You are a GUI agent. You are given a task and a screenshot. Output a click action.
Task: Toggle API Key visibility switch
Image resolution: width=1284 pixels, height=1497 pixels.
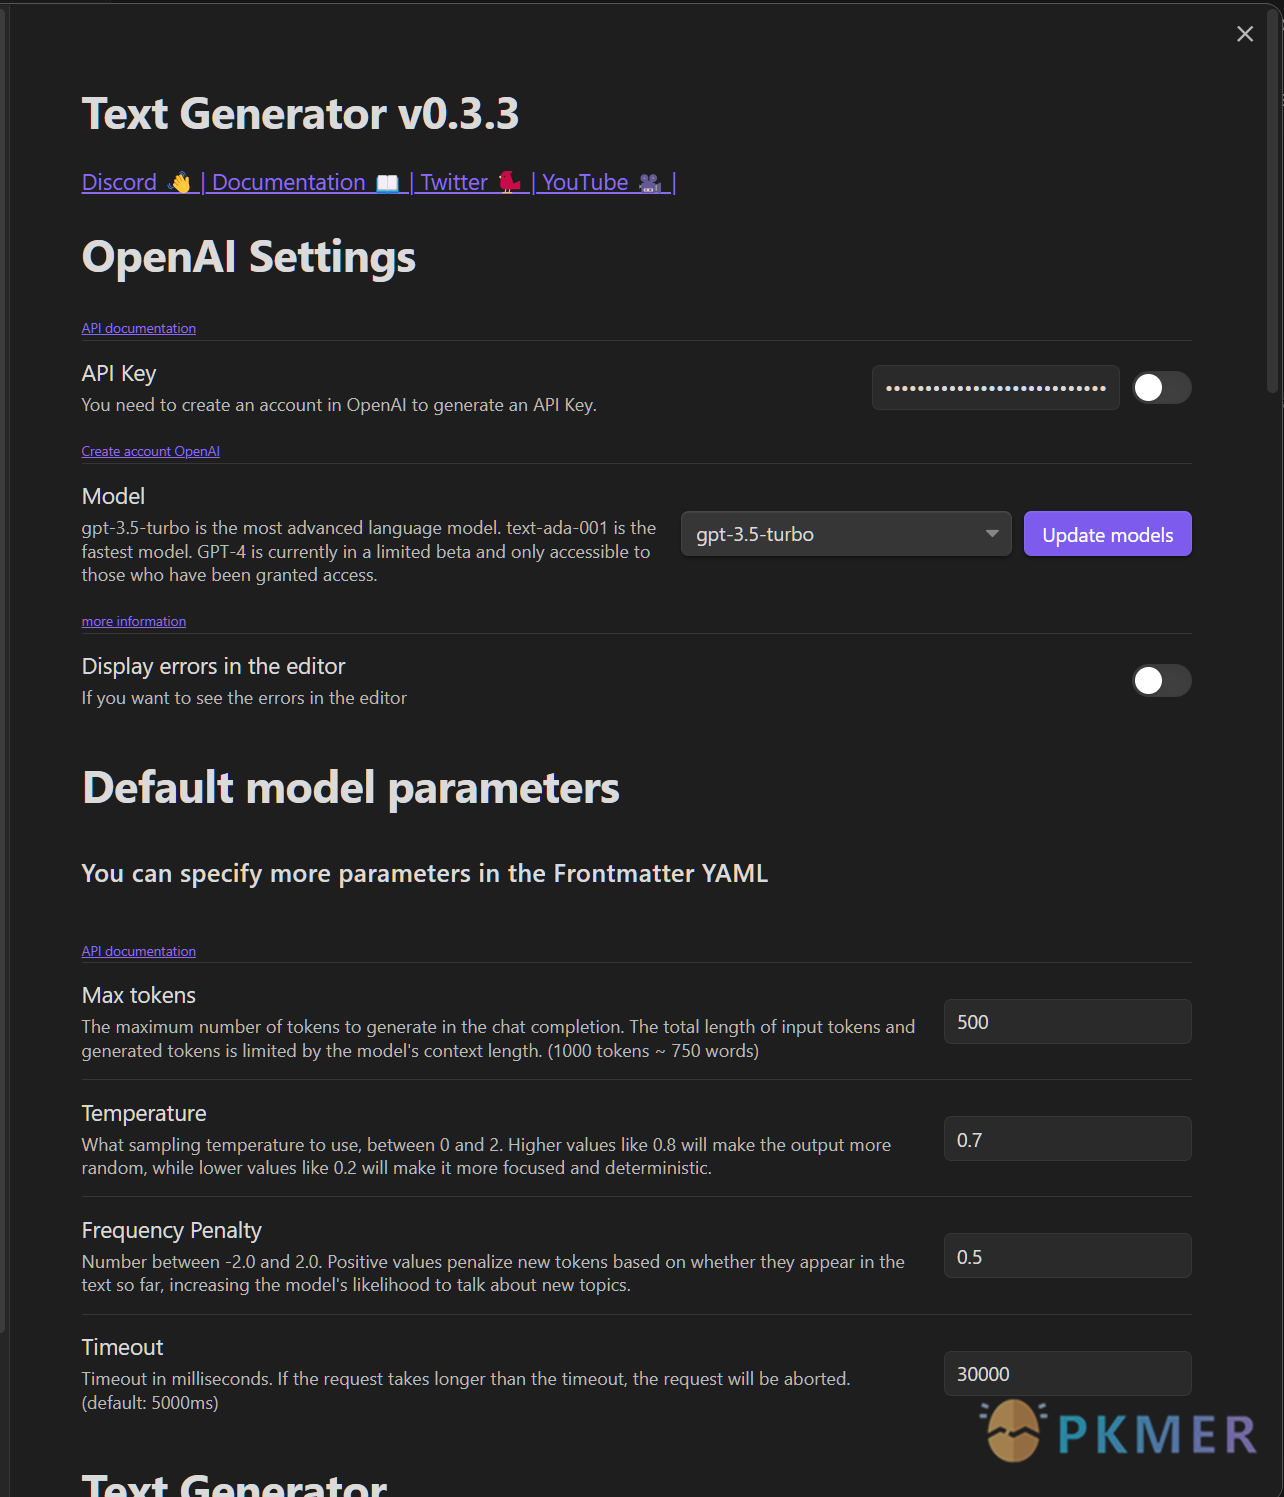(x=1161, y=388)
